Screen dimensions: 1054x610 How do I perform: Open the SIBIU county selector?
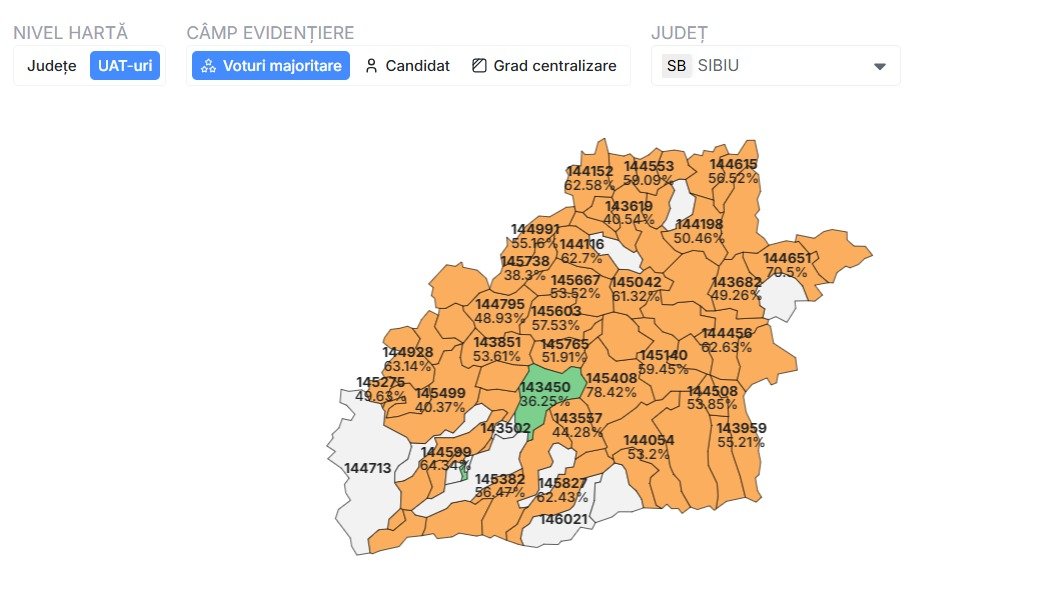pyautogui.click(x=775, y=66)
